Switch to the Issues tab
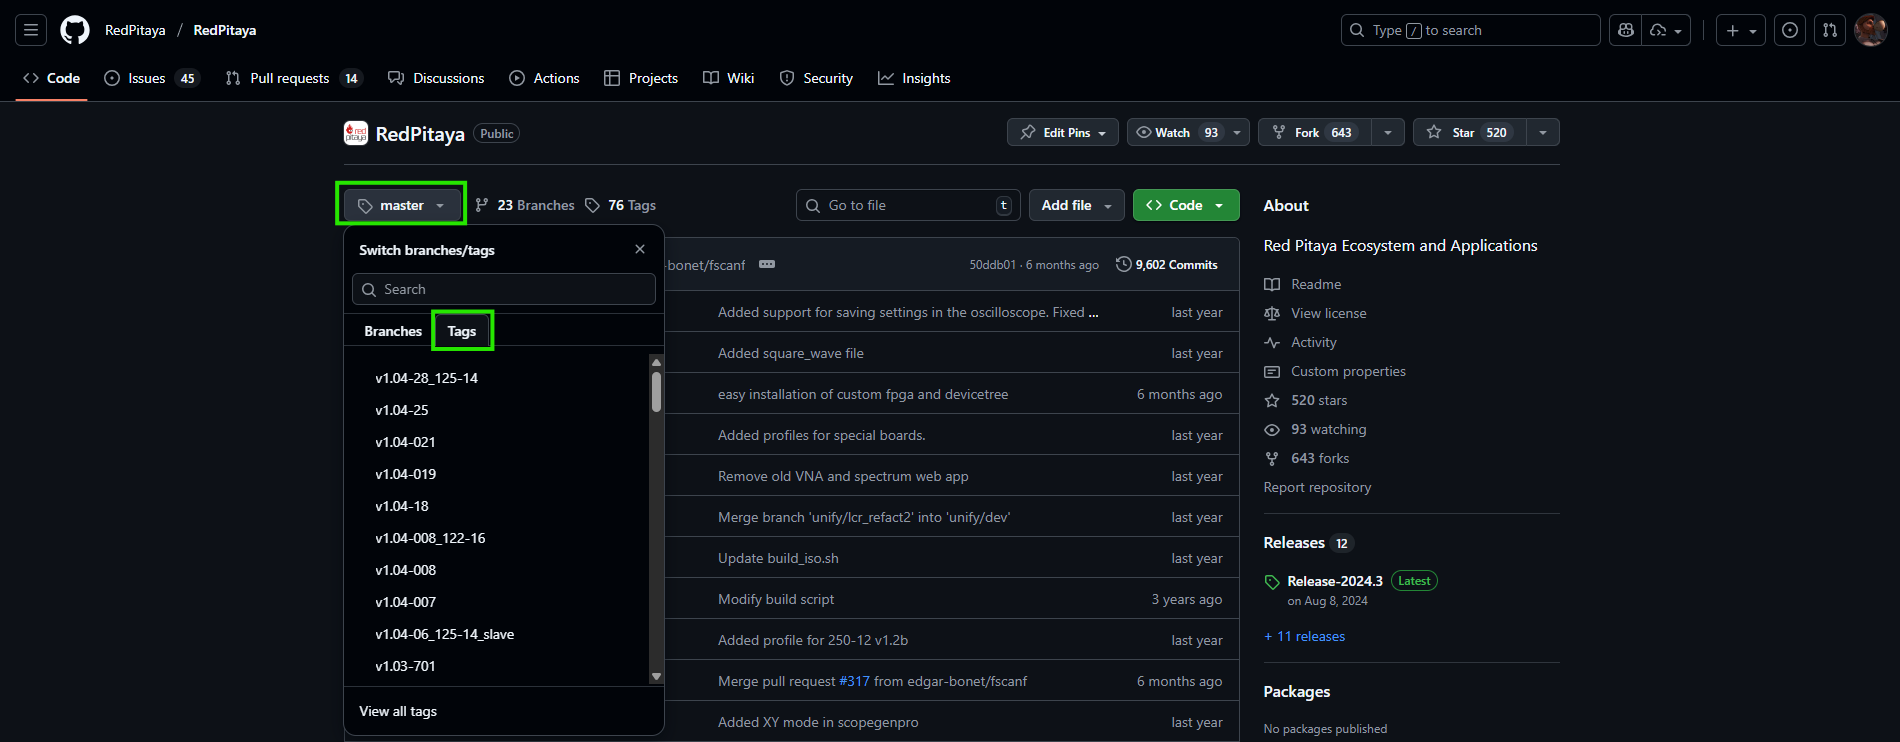Viewport: 1900px width, 742px height. pos(152,78)
